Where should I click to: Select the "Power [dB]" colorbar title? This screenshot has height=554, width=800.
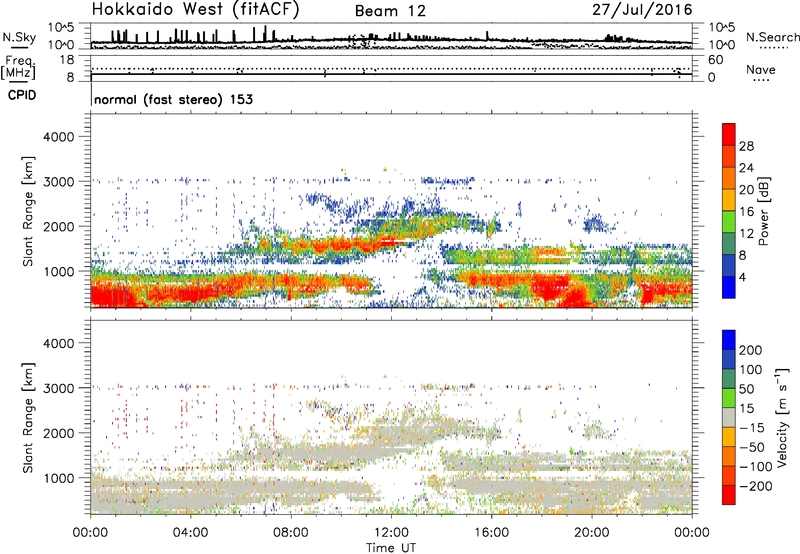763,211
